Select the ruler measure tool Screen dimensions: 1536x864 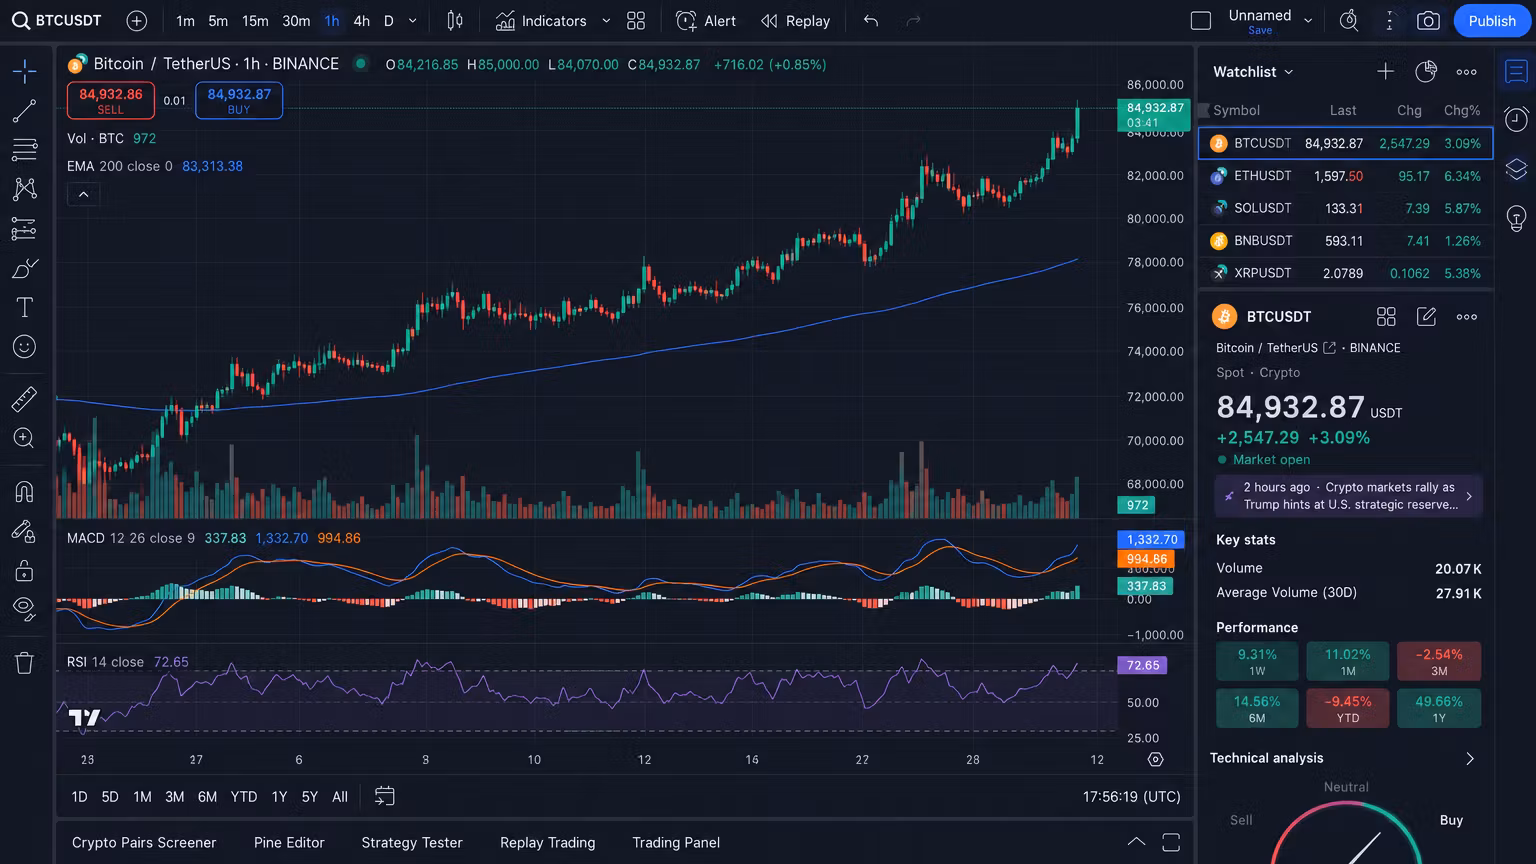(24, 399)
